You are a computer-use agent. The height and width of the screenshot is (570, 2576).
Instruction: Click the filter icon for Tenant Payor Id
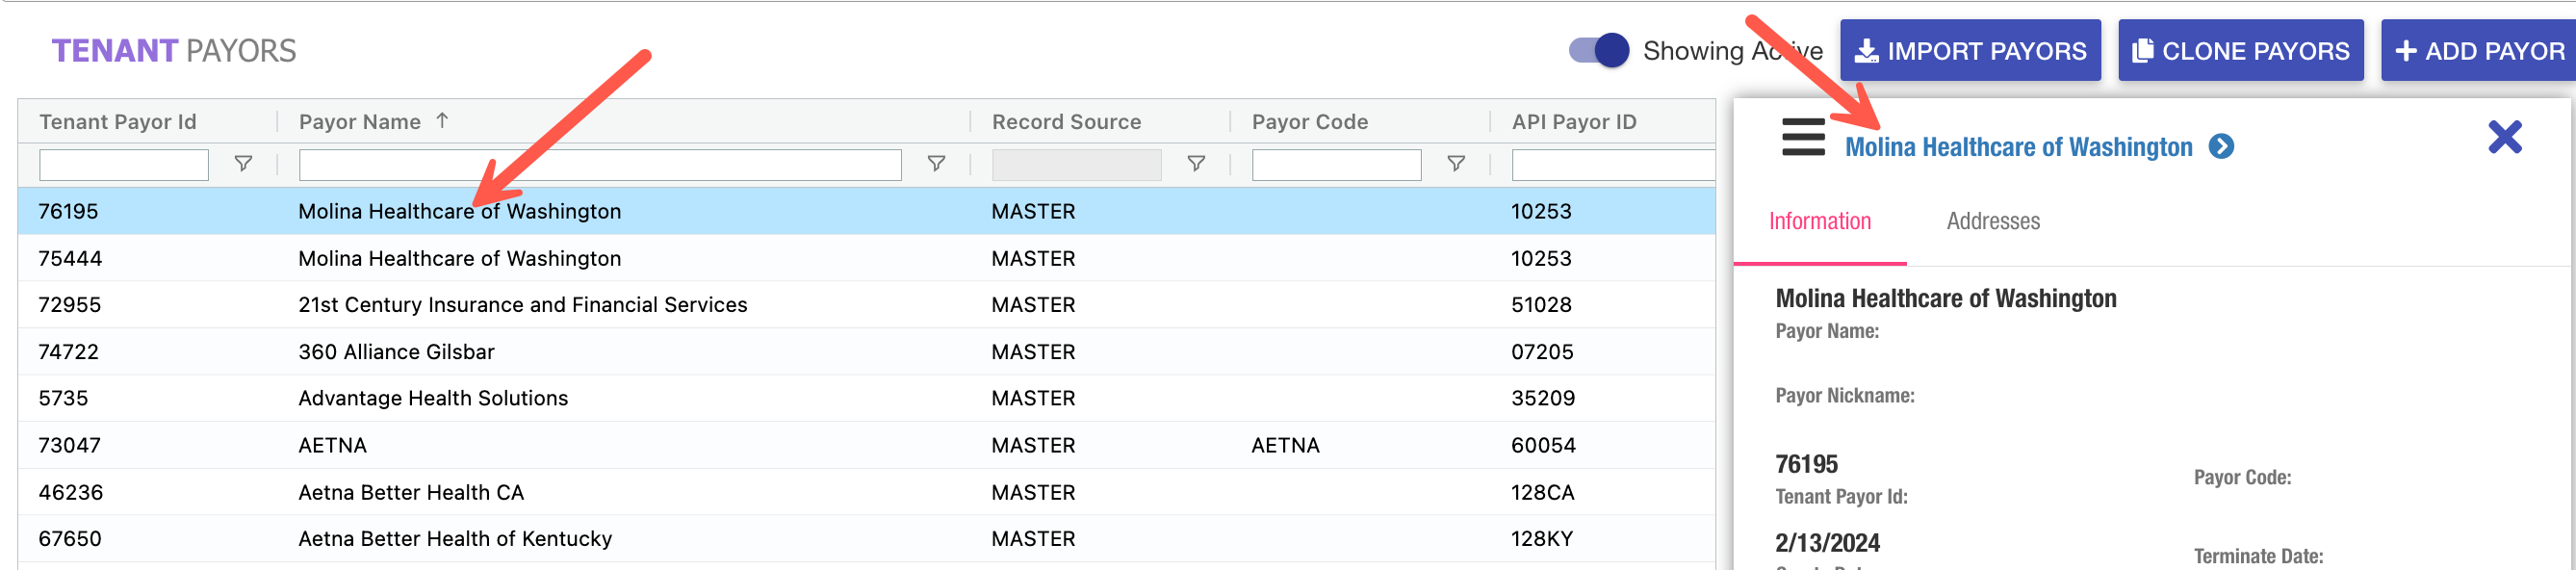click(243, 164)
